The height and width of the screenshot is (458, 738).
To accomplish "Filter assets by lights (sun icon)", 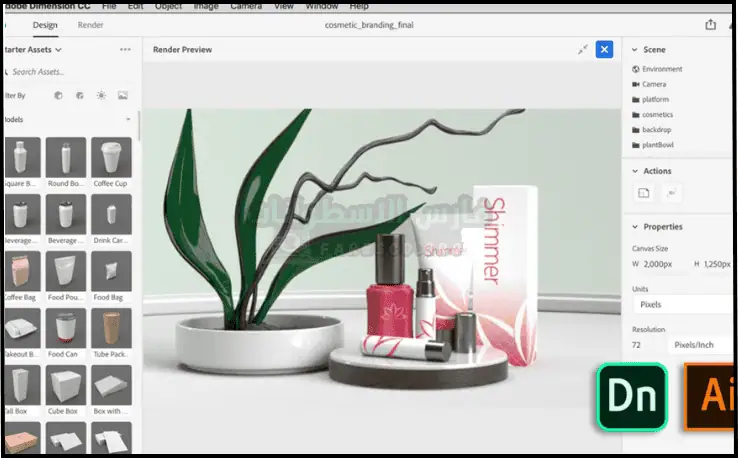I will (x=101, y=95).
